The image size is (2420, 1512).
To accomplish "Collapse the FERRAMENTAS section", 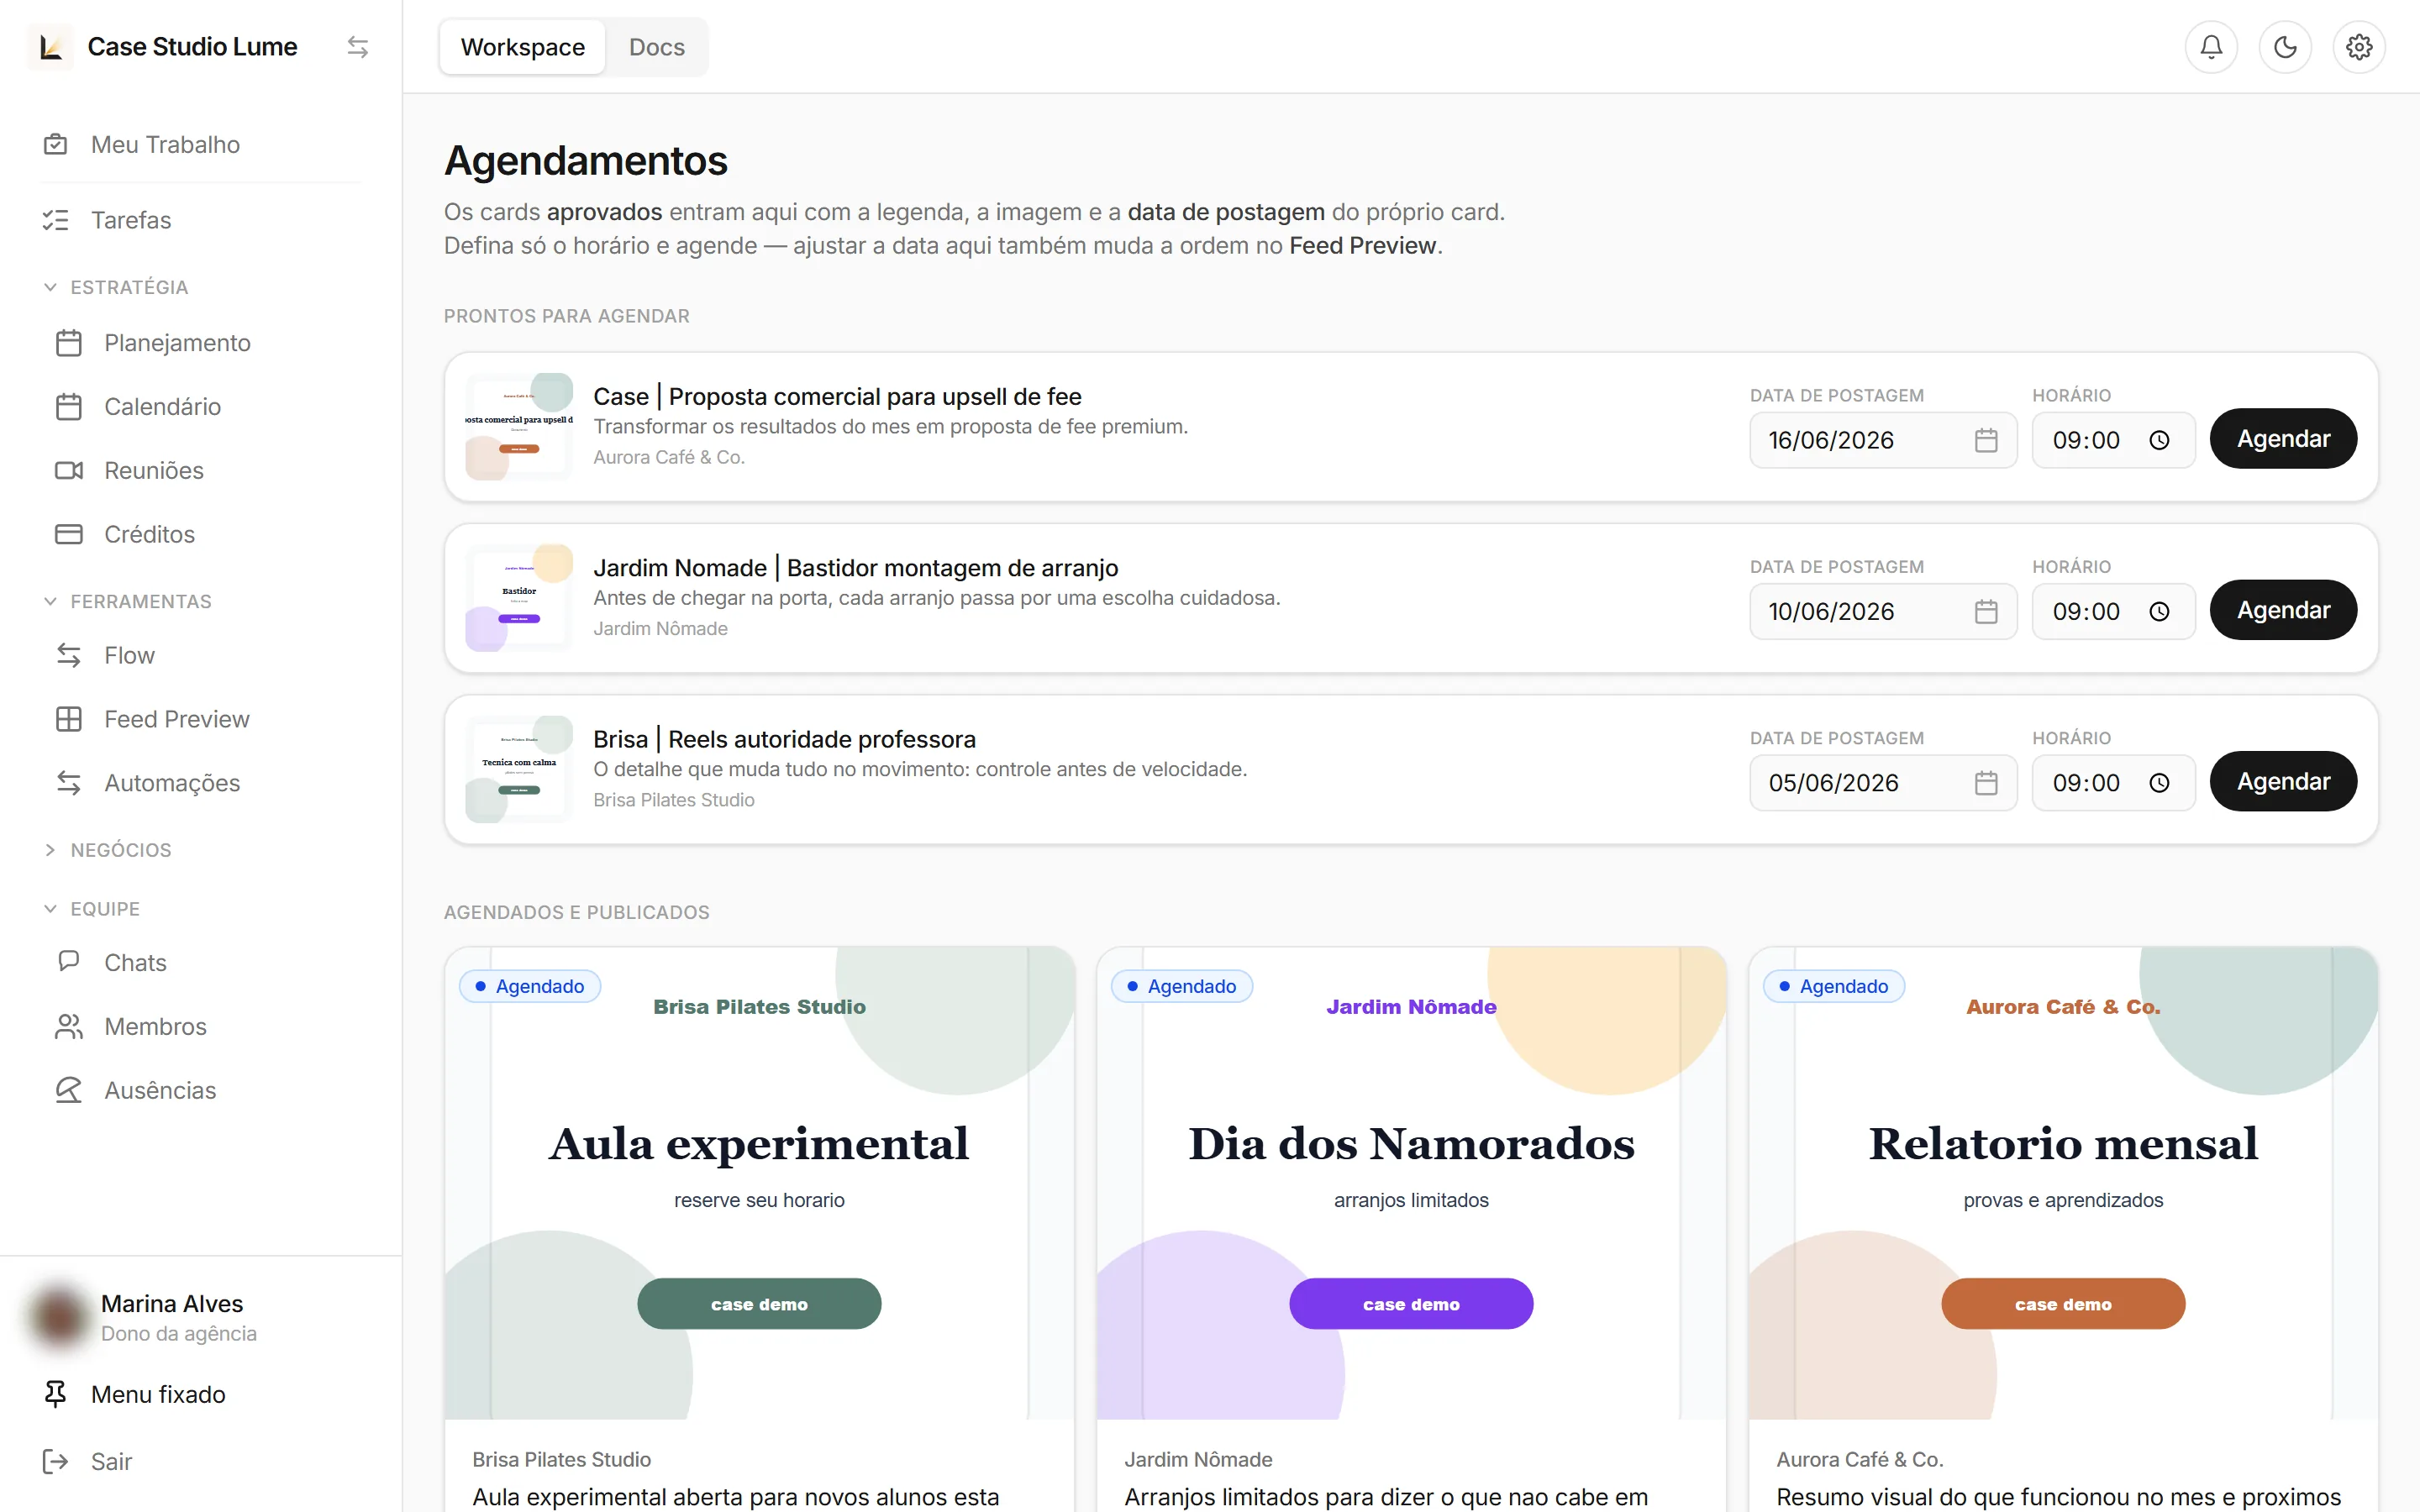I will 128,601.
